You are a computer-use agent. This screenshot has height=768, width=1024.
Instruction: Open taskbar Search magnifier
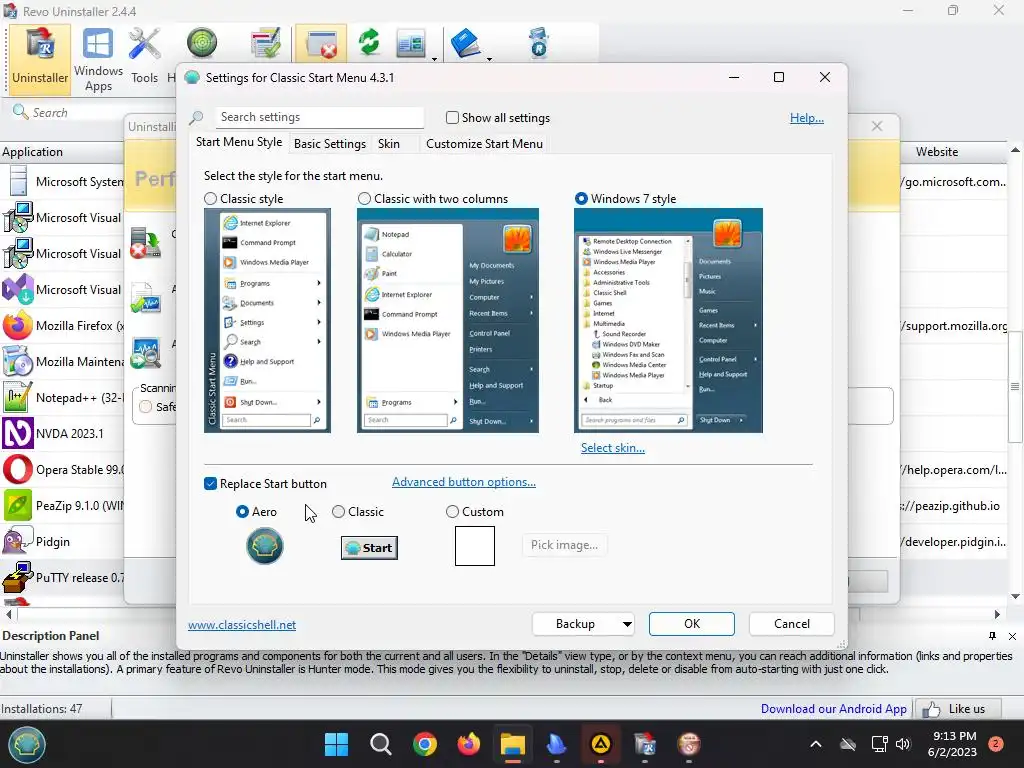click(380, 744)
